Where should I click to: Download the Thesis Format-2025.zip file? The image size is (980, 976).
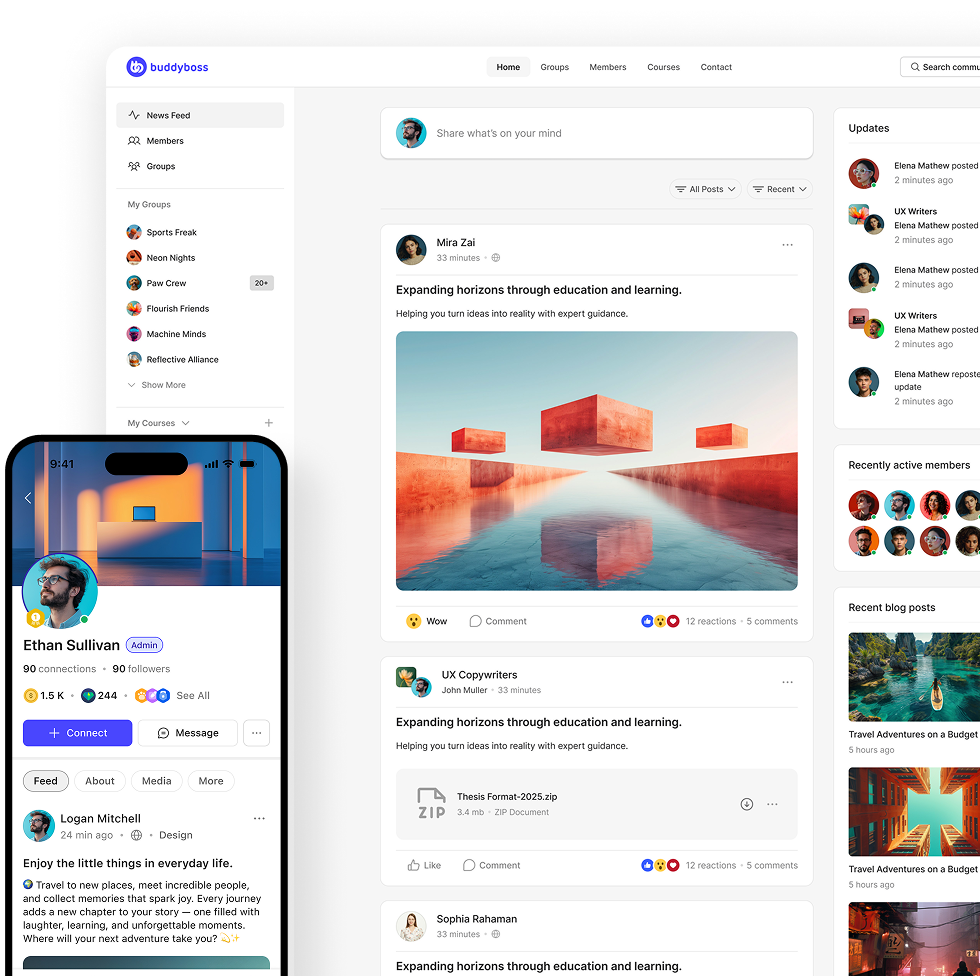(747, 804)
